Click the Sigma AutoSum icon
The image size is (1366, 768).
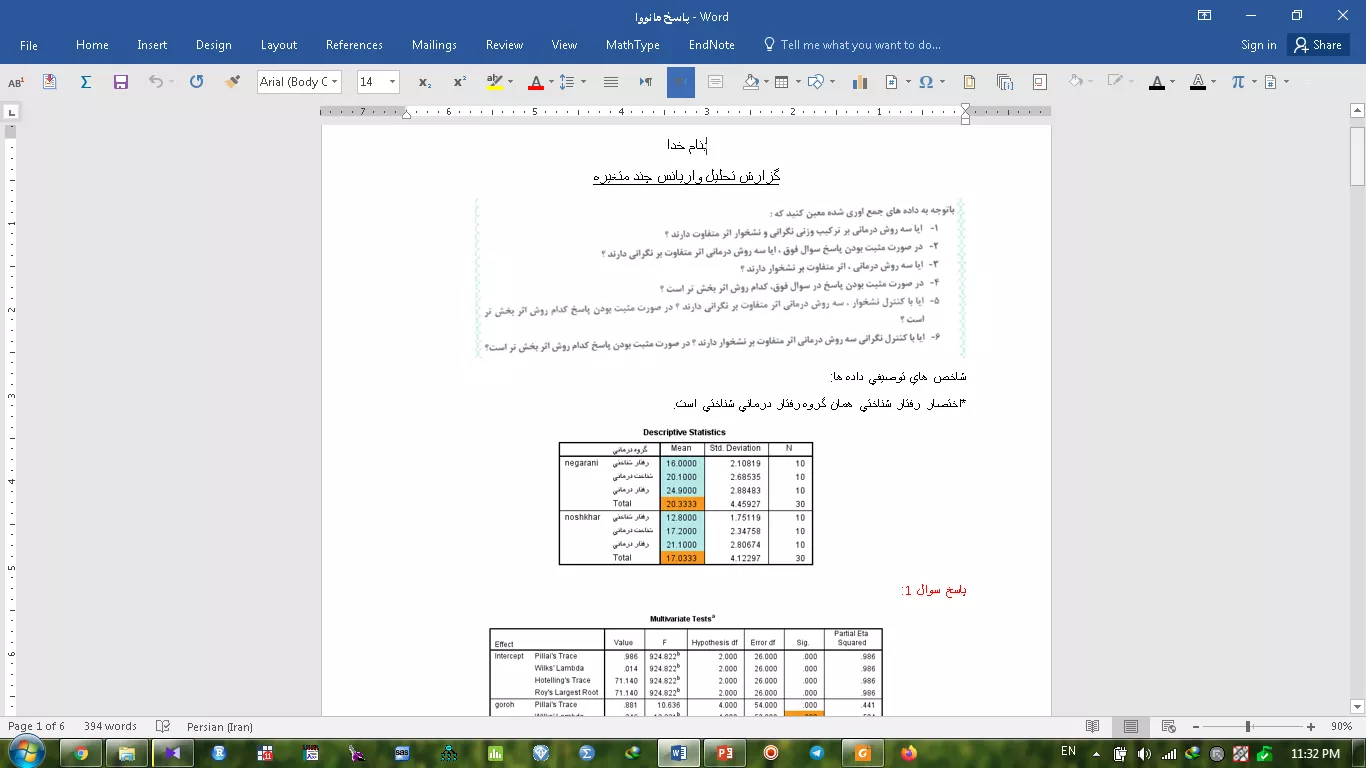[86, 82]
